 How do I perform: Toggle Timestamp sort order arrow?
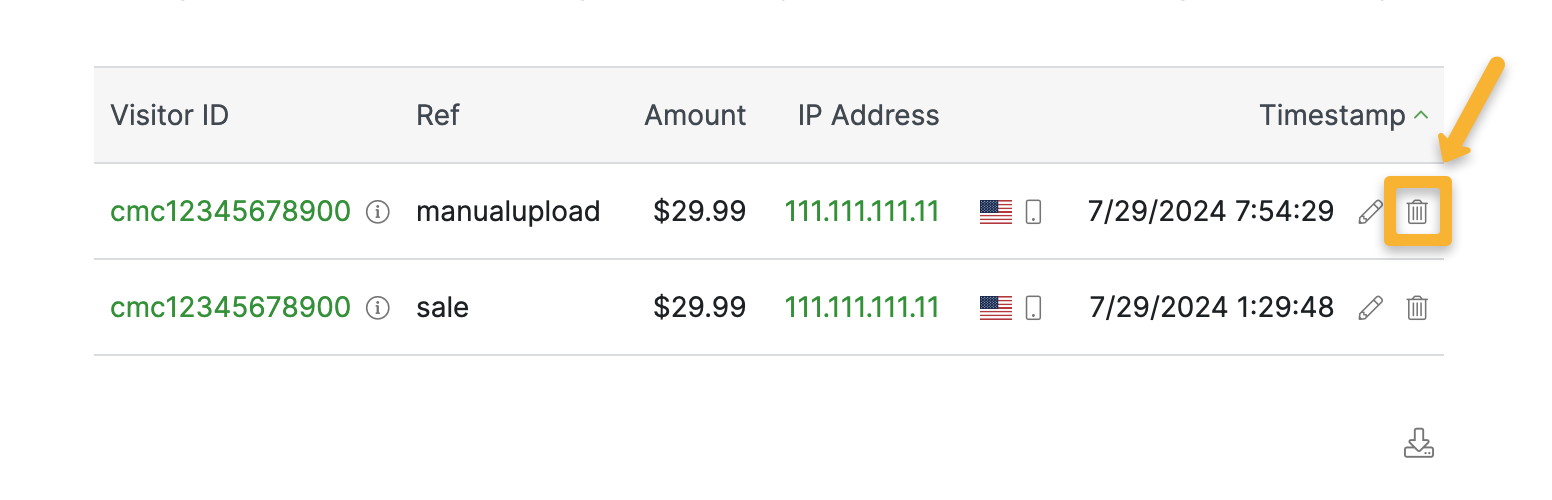1421,116
